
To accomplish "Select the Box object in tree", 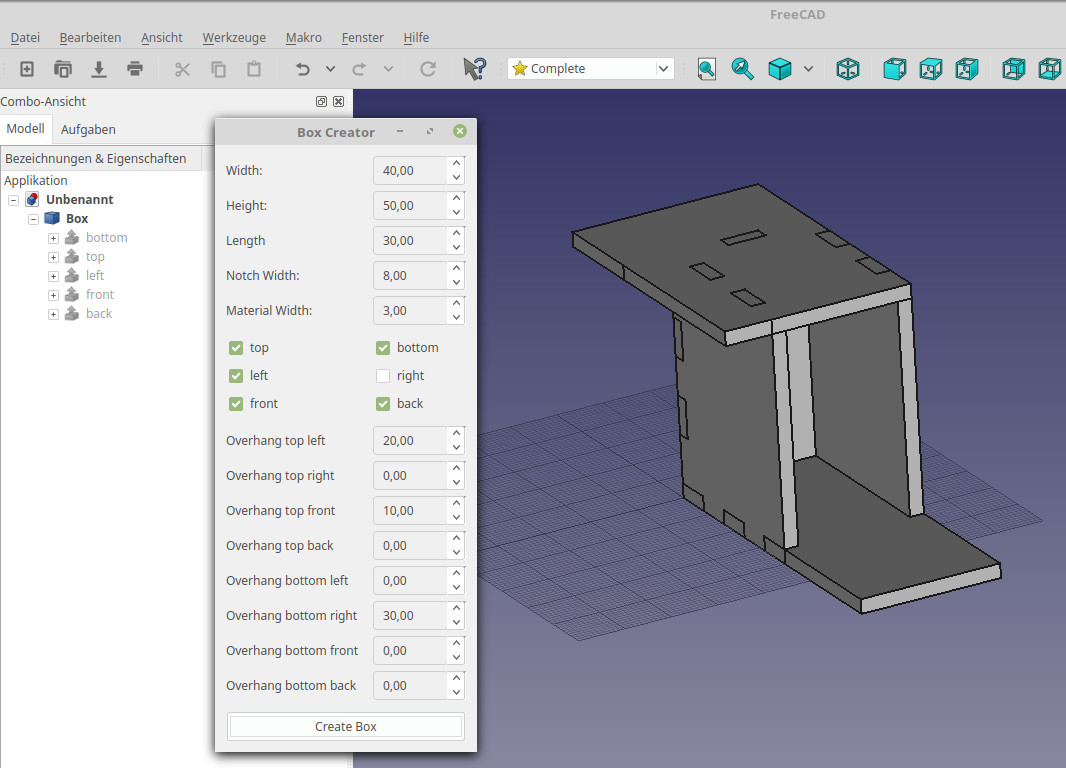I will point(77,219).
